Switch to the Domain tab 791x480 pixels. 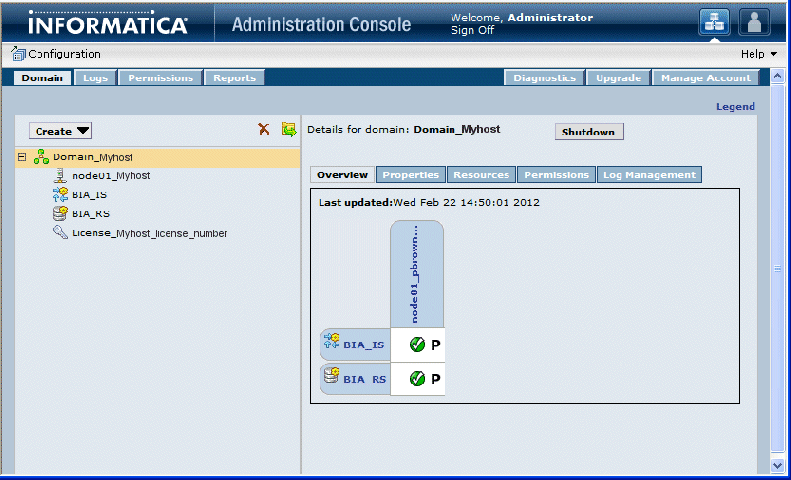(x=42, y=78)
